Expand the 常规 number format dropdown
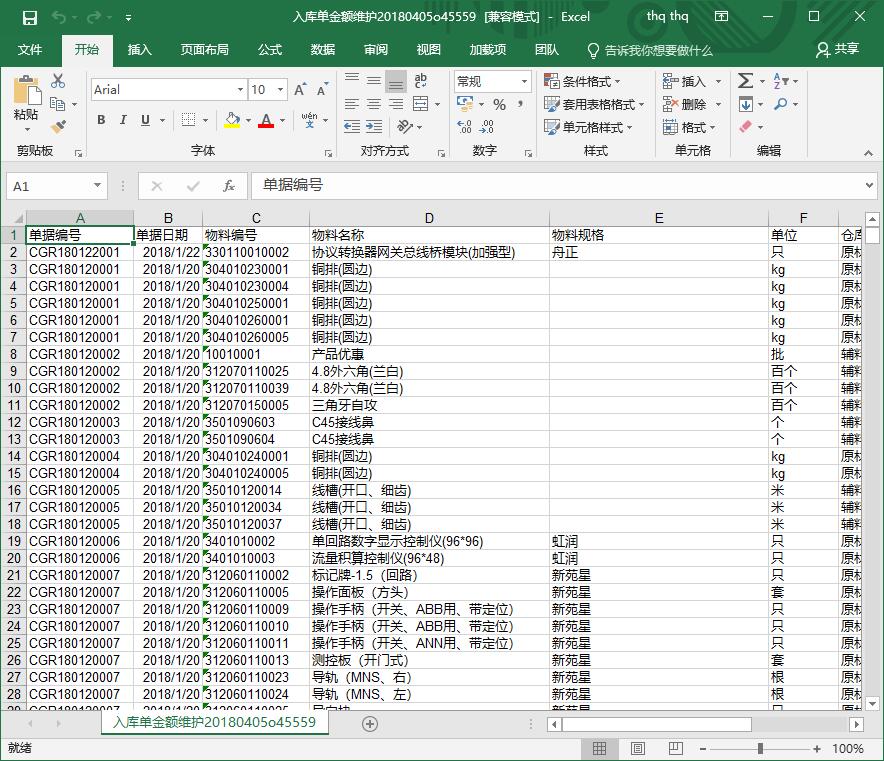The height and width of the screenshot is (761, 884). pos(524,81)
